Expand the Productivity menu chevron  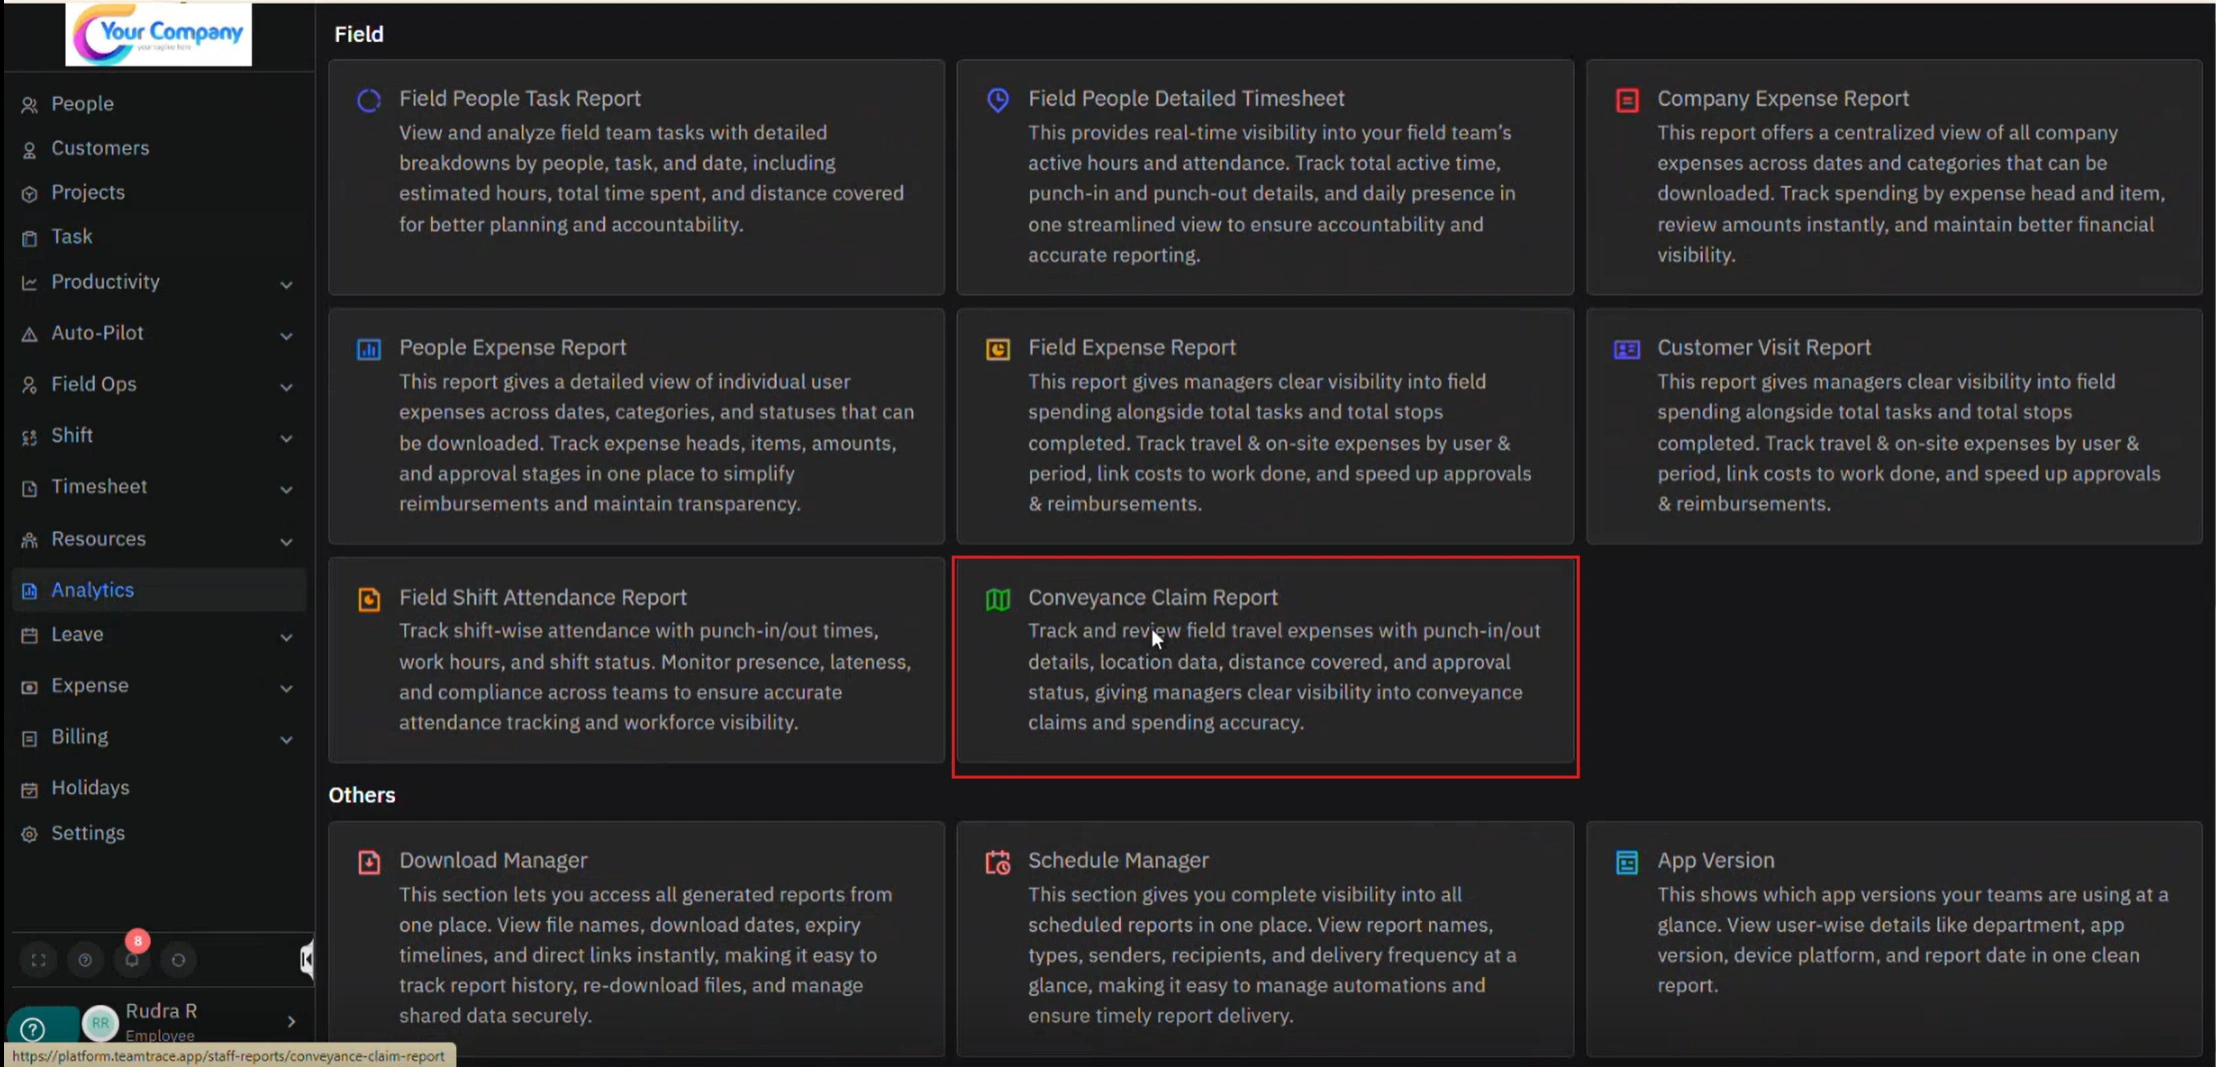(x=286, y=284)
